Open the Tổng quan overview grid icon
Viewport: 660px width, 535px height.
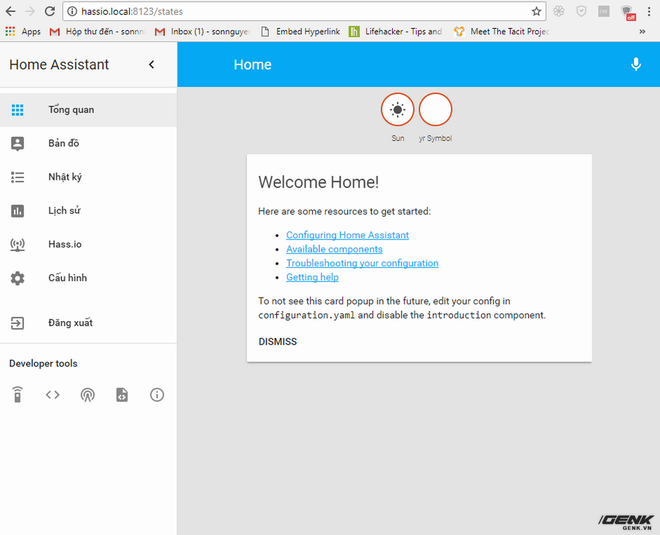pos(17,110)
